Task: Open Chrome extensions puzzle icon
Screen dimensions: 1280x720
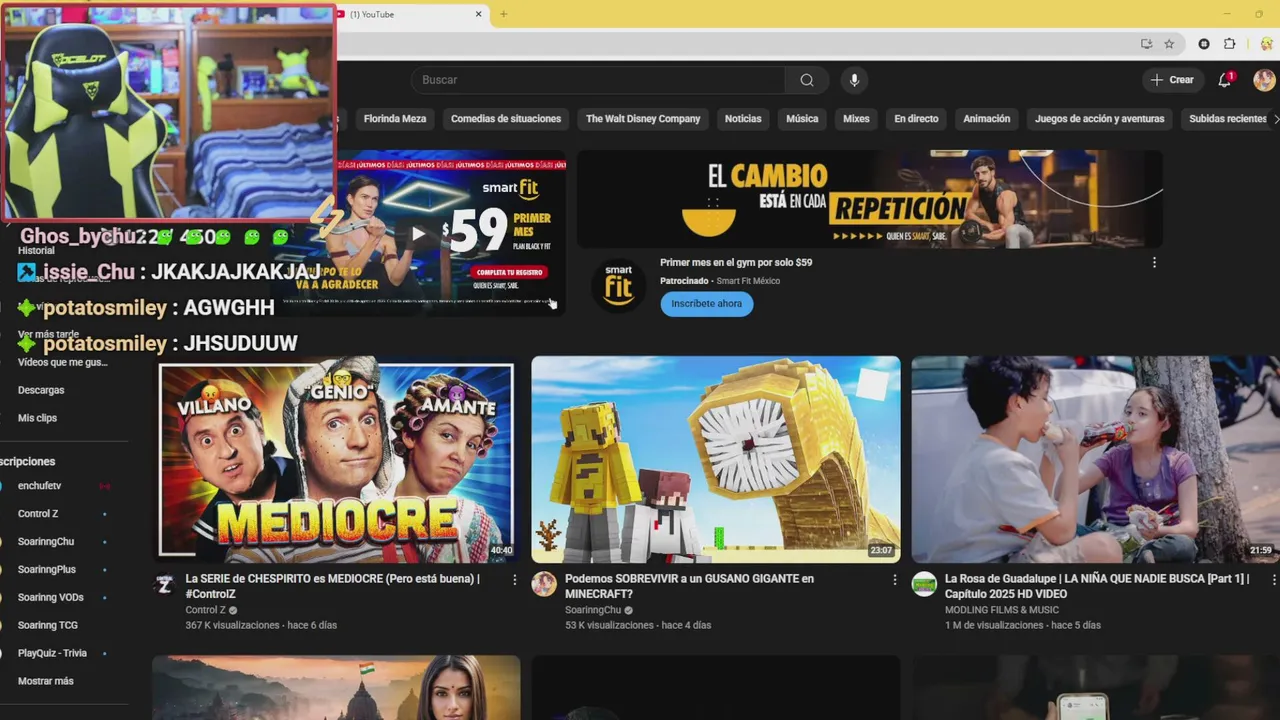Action: click(x=1230, y=44)
